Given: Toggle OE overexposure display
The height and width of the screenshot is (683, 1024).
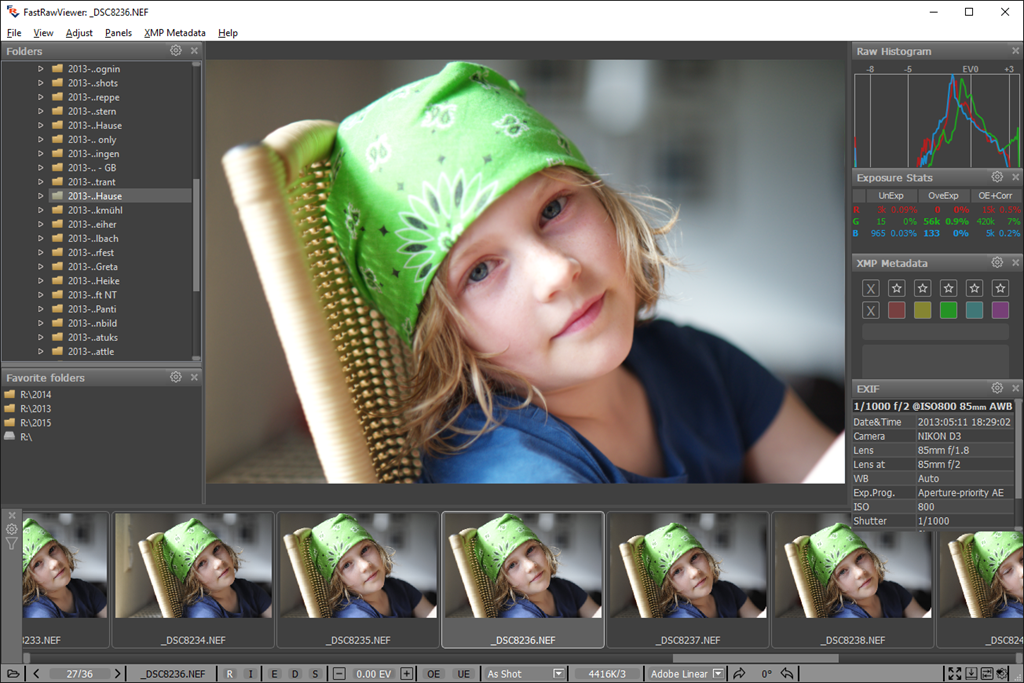Looking at the screenshot, I should click(433, 674).
